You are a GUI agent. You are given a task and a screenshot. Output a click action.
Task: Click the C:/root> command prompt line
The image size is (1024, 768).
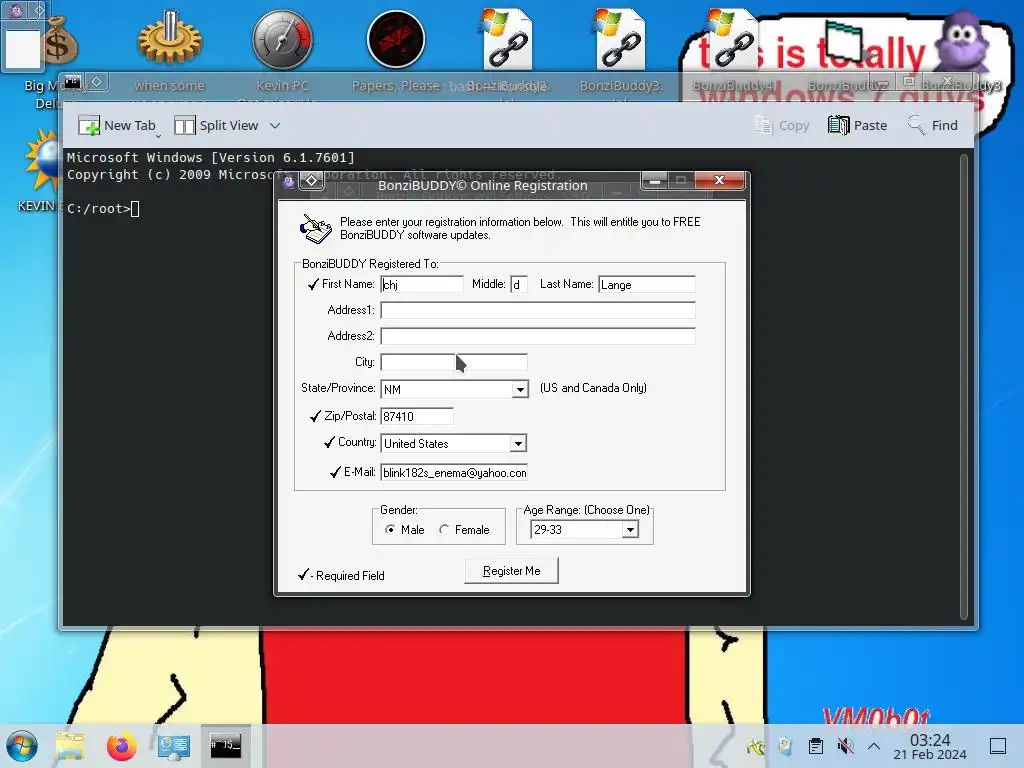pyautogui.click(x=103, y=209)
